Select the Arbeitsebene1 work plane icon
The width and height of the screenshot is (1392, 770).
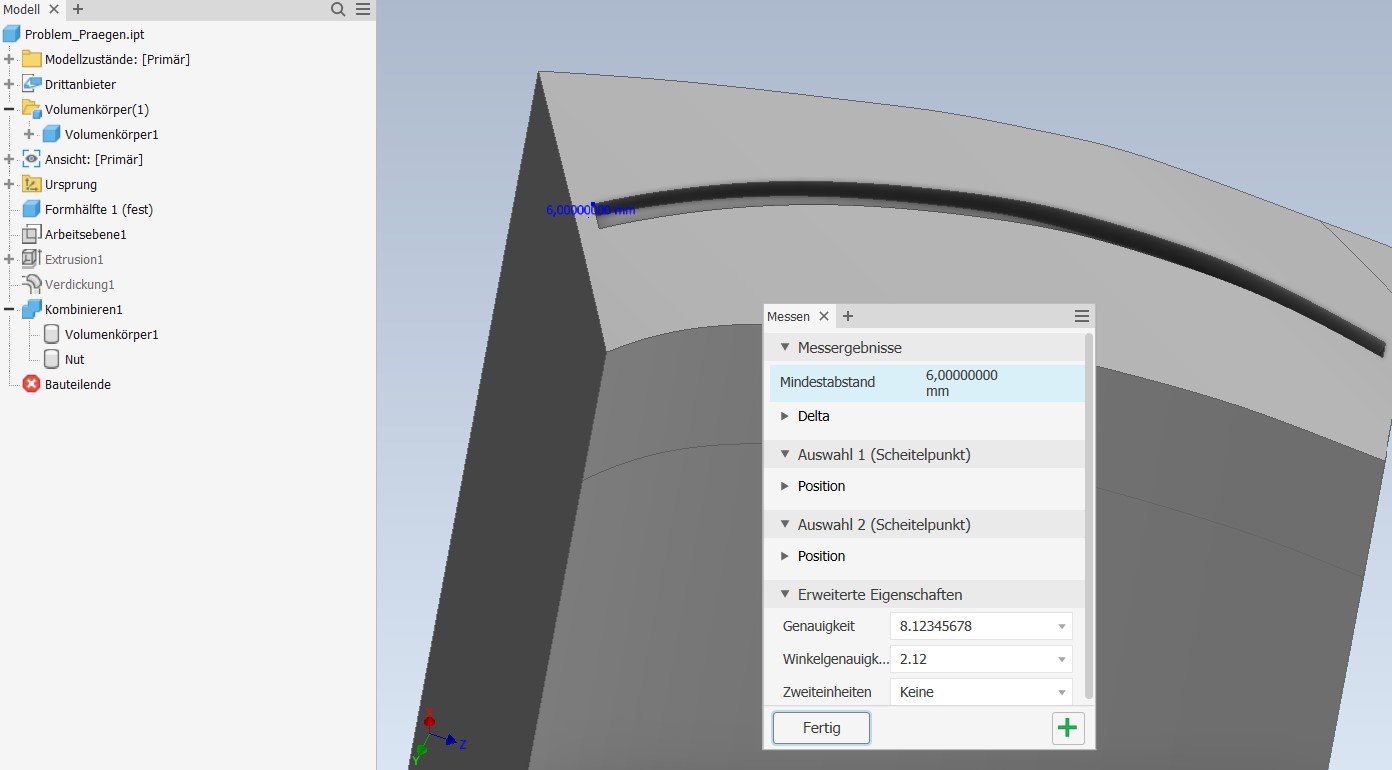31,234
